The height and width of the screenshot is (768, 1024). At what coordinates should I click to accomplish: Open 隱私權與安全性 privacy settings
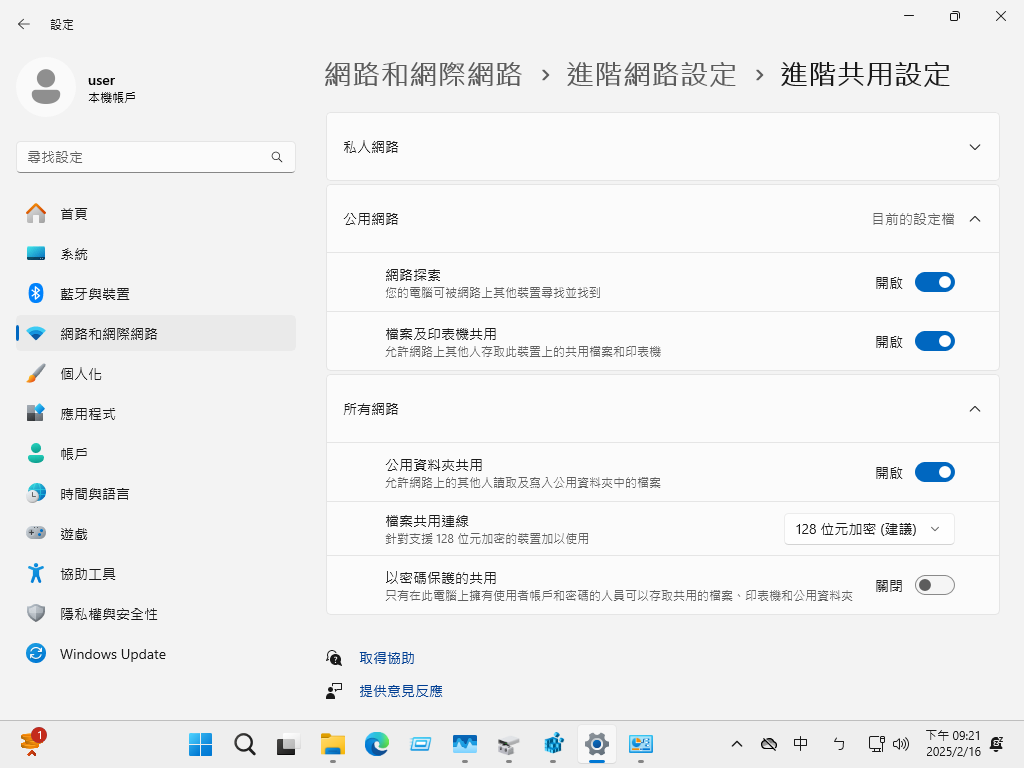108,614
